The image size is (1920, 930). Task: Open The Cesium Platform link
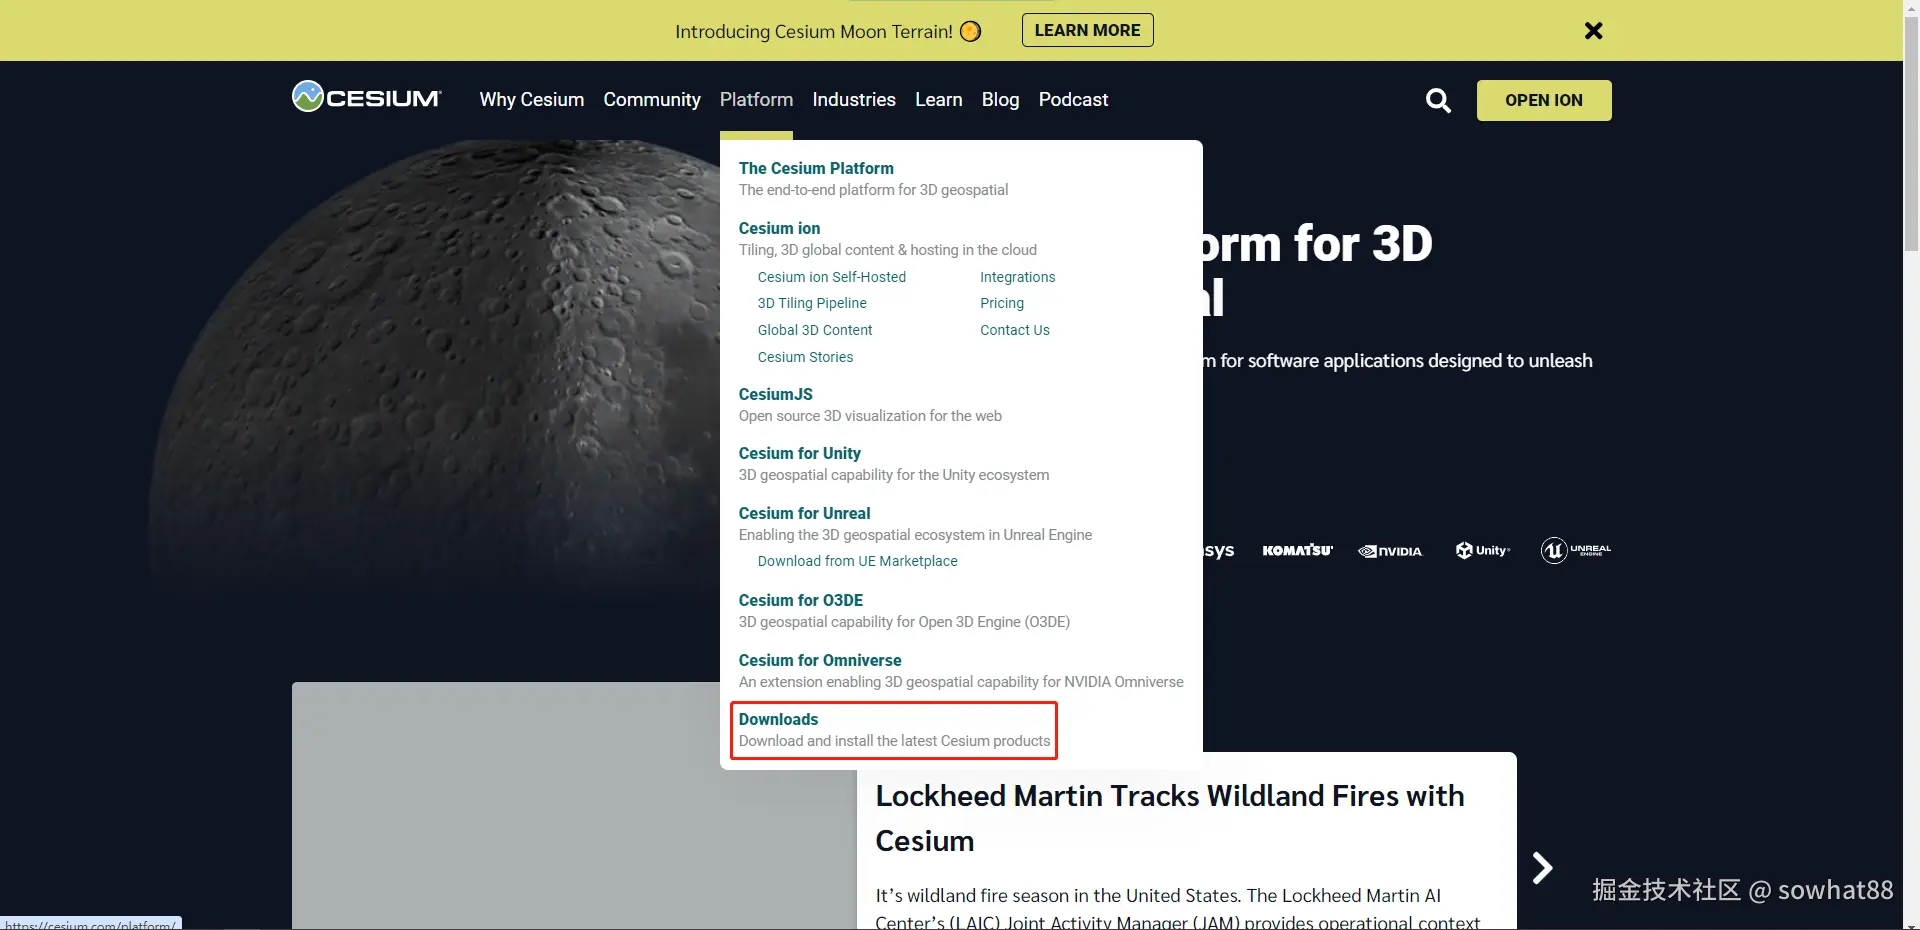click(x=816, y=168)
